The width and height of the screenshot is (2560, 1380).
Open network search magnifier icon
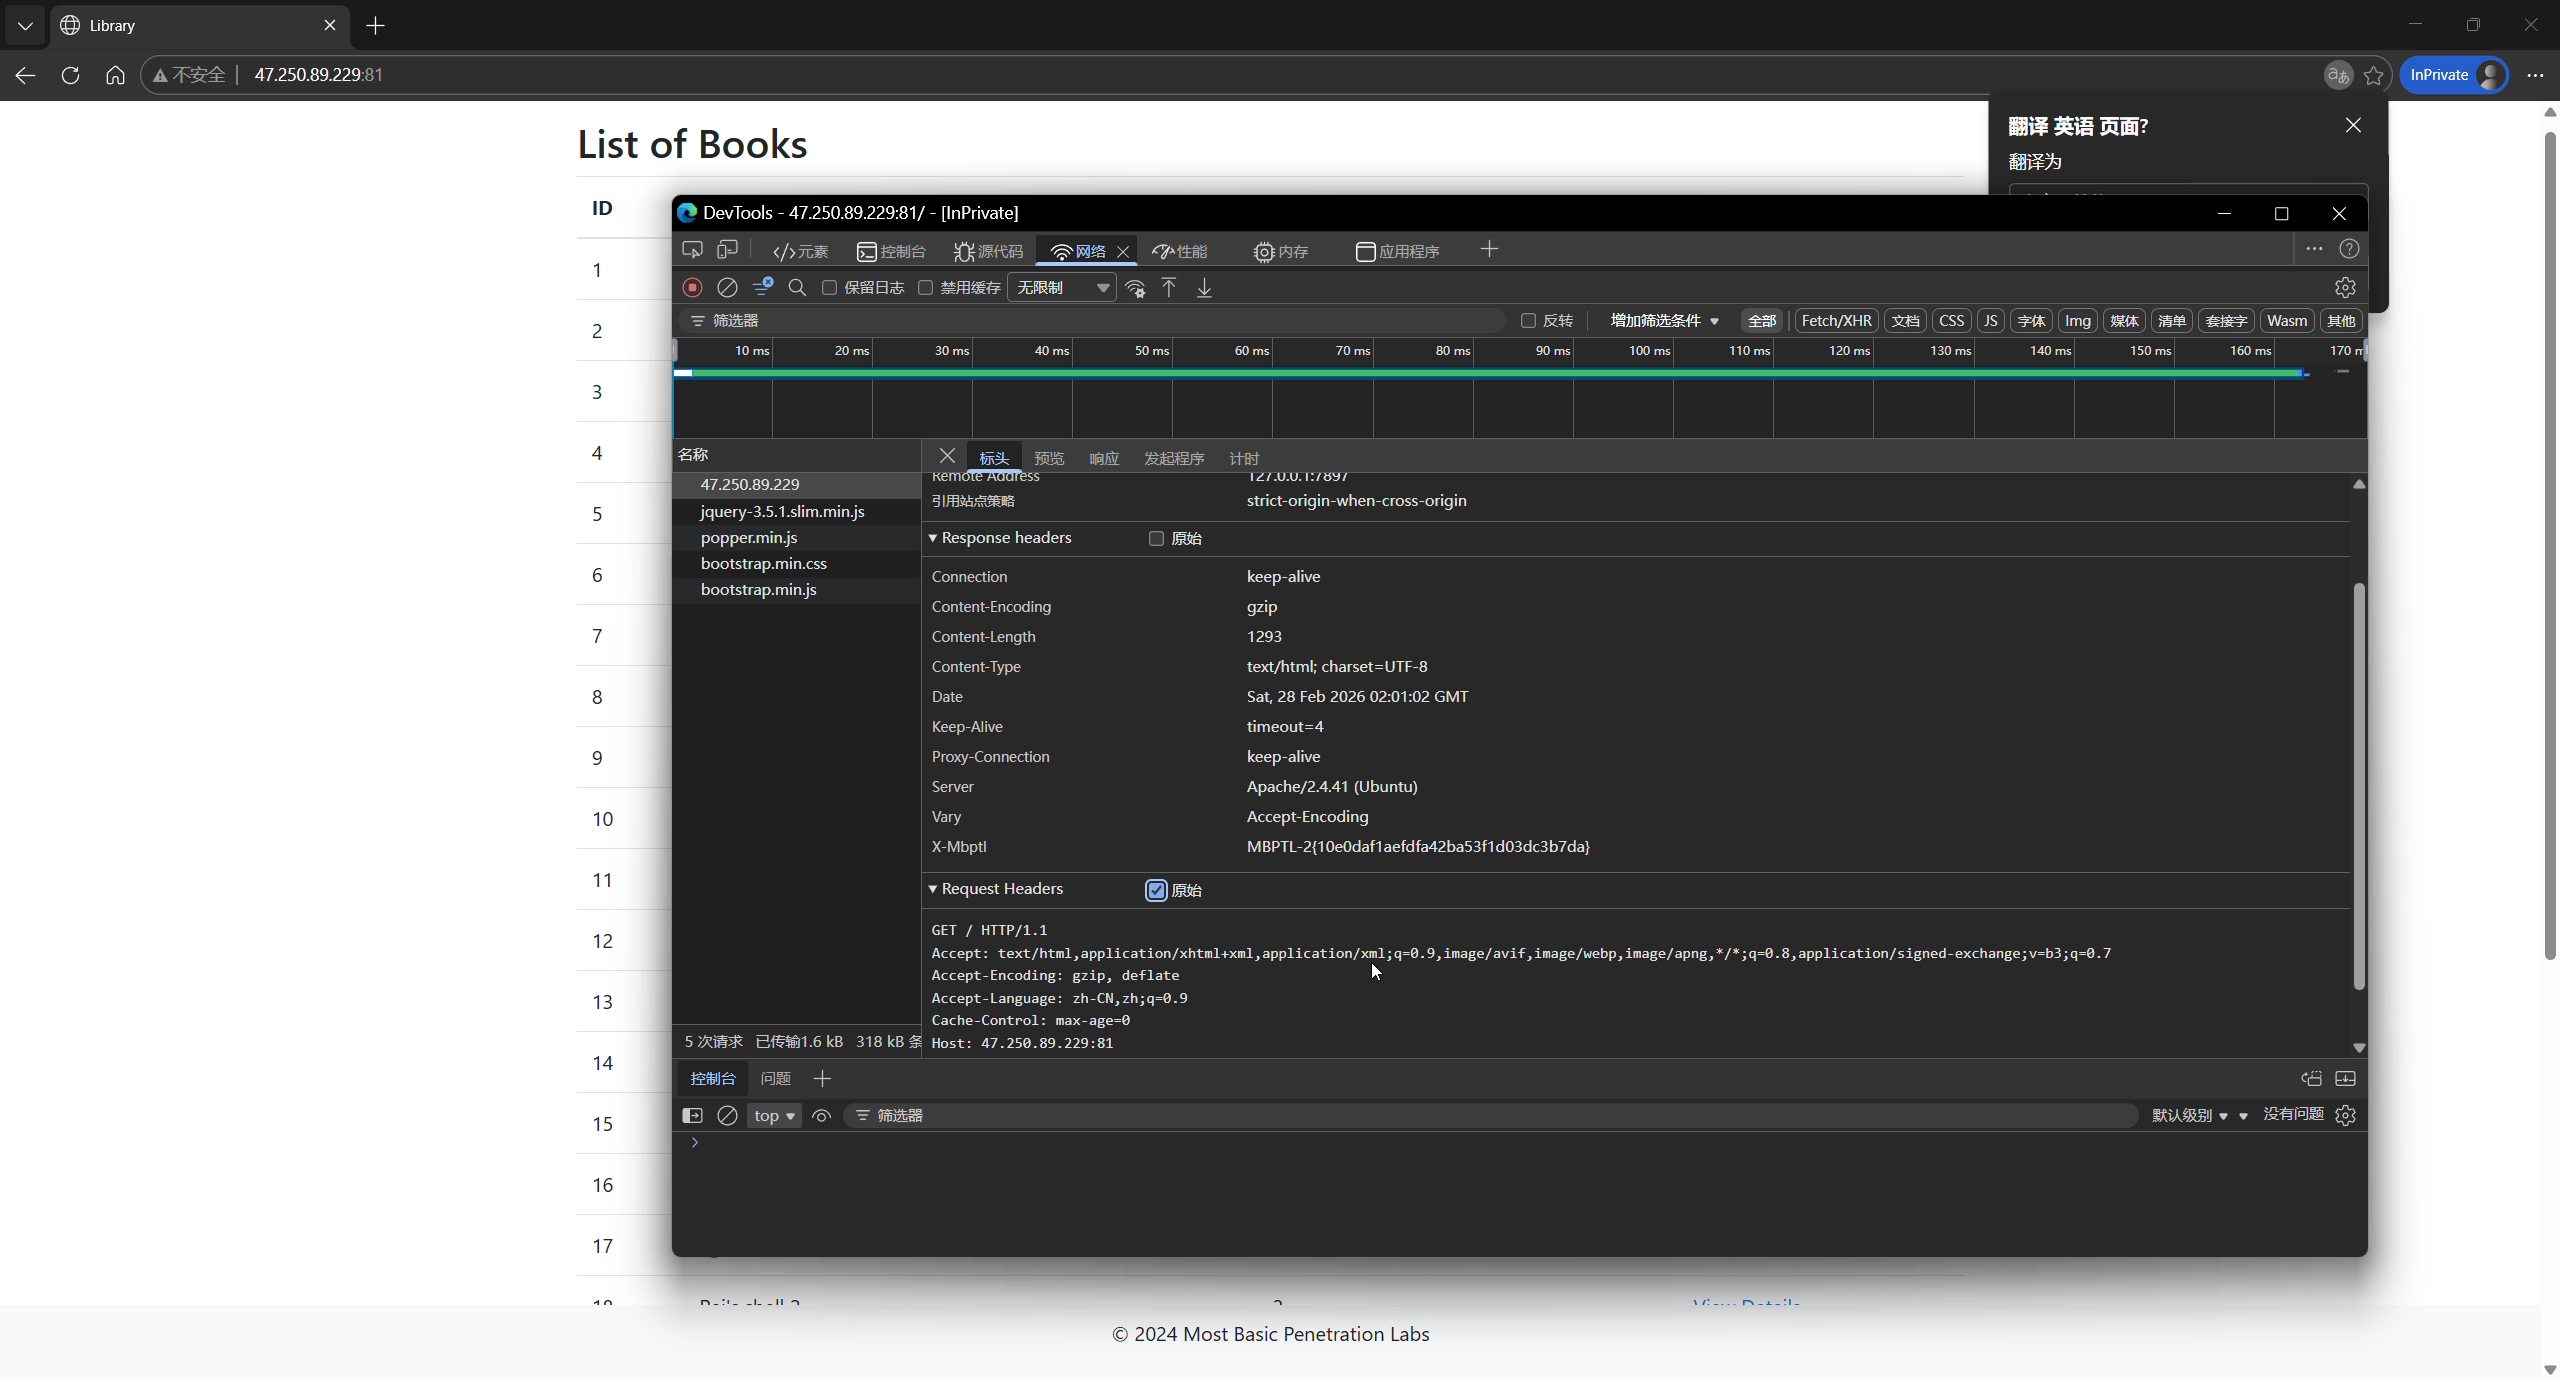pyautogui.click(x=797, y=288)
